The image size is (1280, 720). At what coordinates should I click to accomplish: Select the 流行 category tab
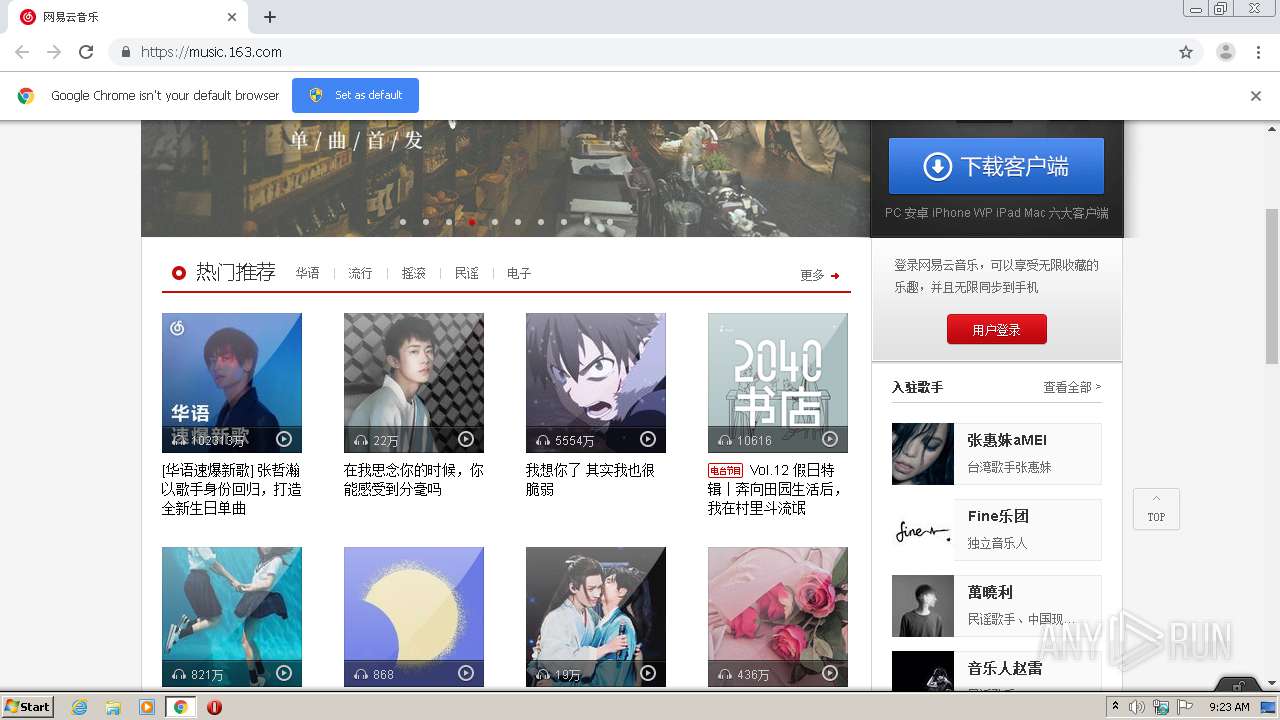click(x=360, y=273)
